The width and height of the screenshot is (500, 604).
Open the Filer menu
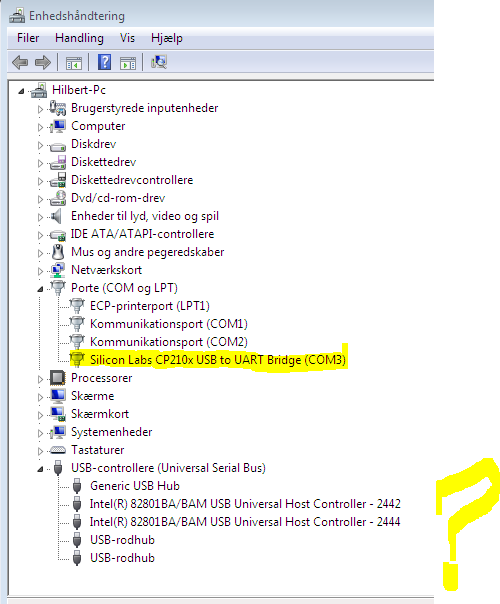[x=28, y=38]
